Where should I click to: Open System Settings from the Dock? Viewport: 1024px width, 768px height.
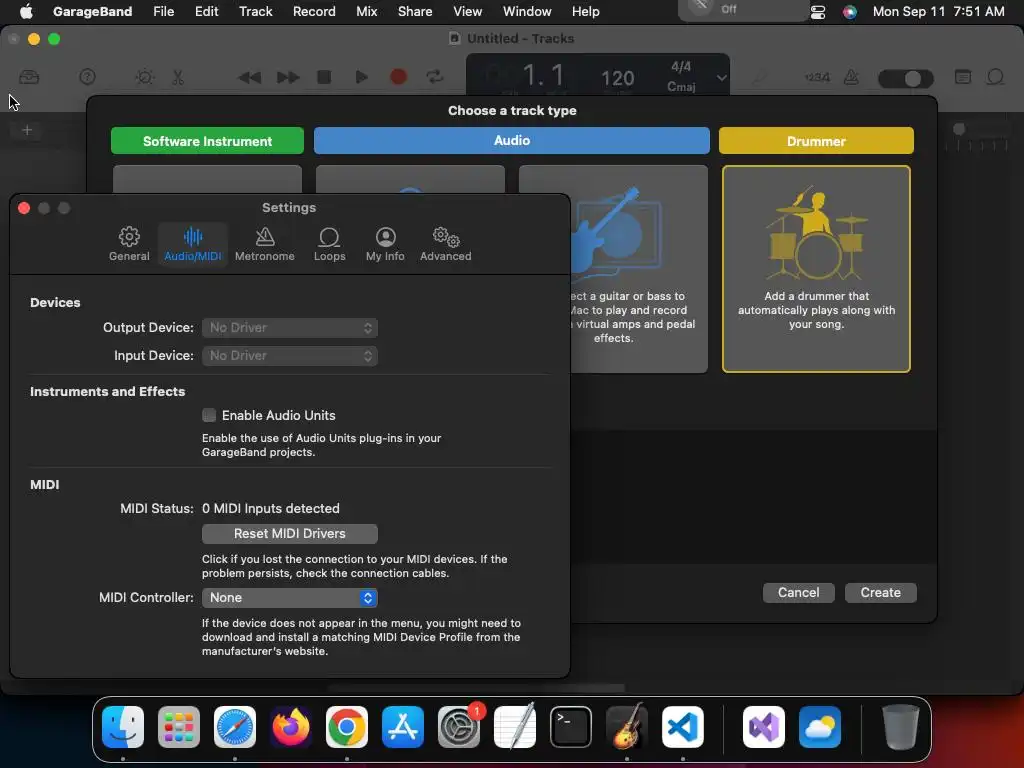click(x=458, y=727)
